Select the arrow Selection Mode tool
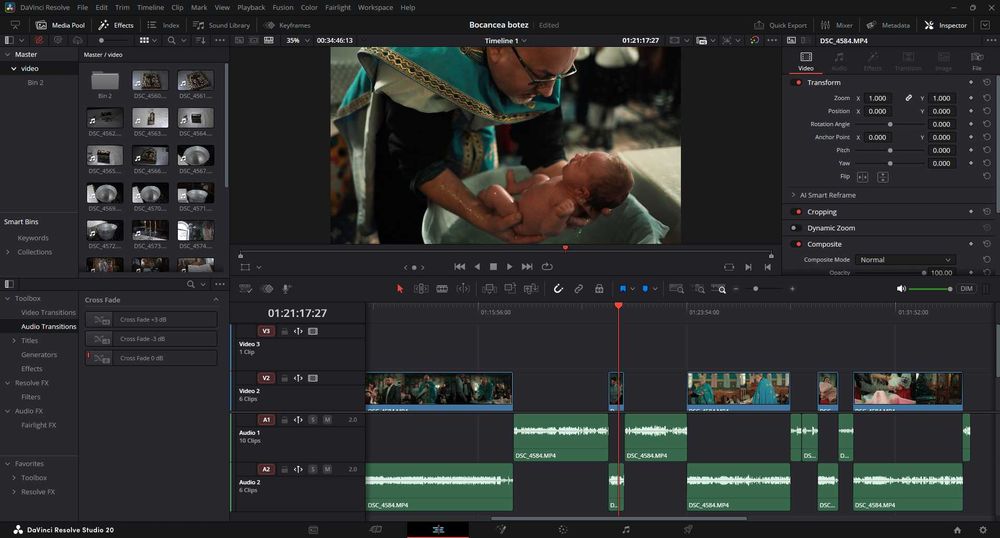Image resolution: width=1000 pixels, height=538 pixels. tap(400, 289)
